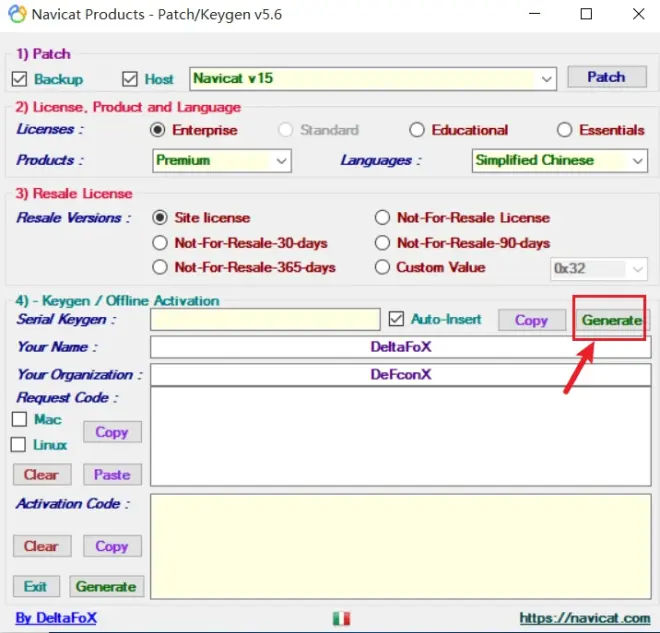Image resolution: width=660 pixels, height=633 pixels.
Task: Generate a serial key
Action: [612, 320]
